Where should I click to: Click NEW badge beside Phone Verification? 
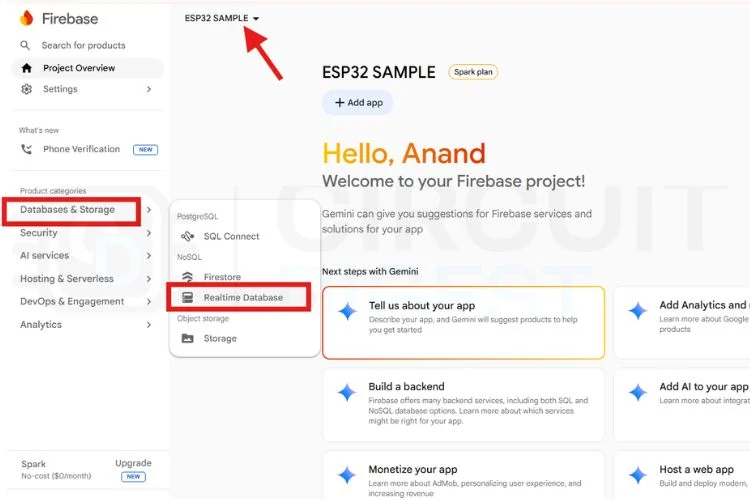pyautogui.click(x=145, y=149)
